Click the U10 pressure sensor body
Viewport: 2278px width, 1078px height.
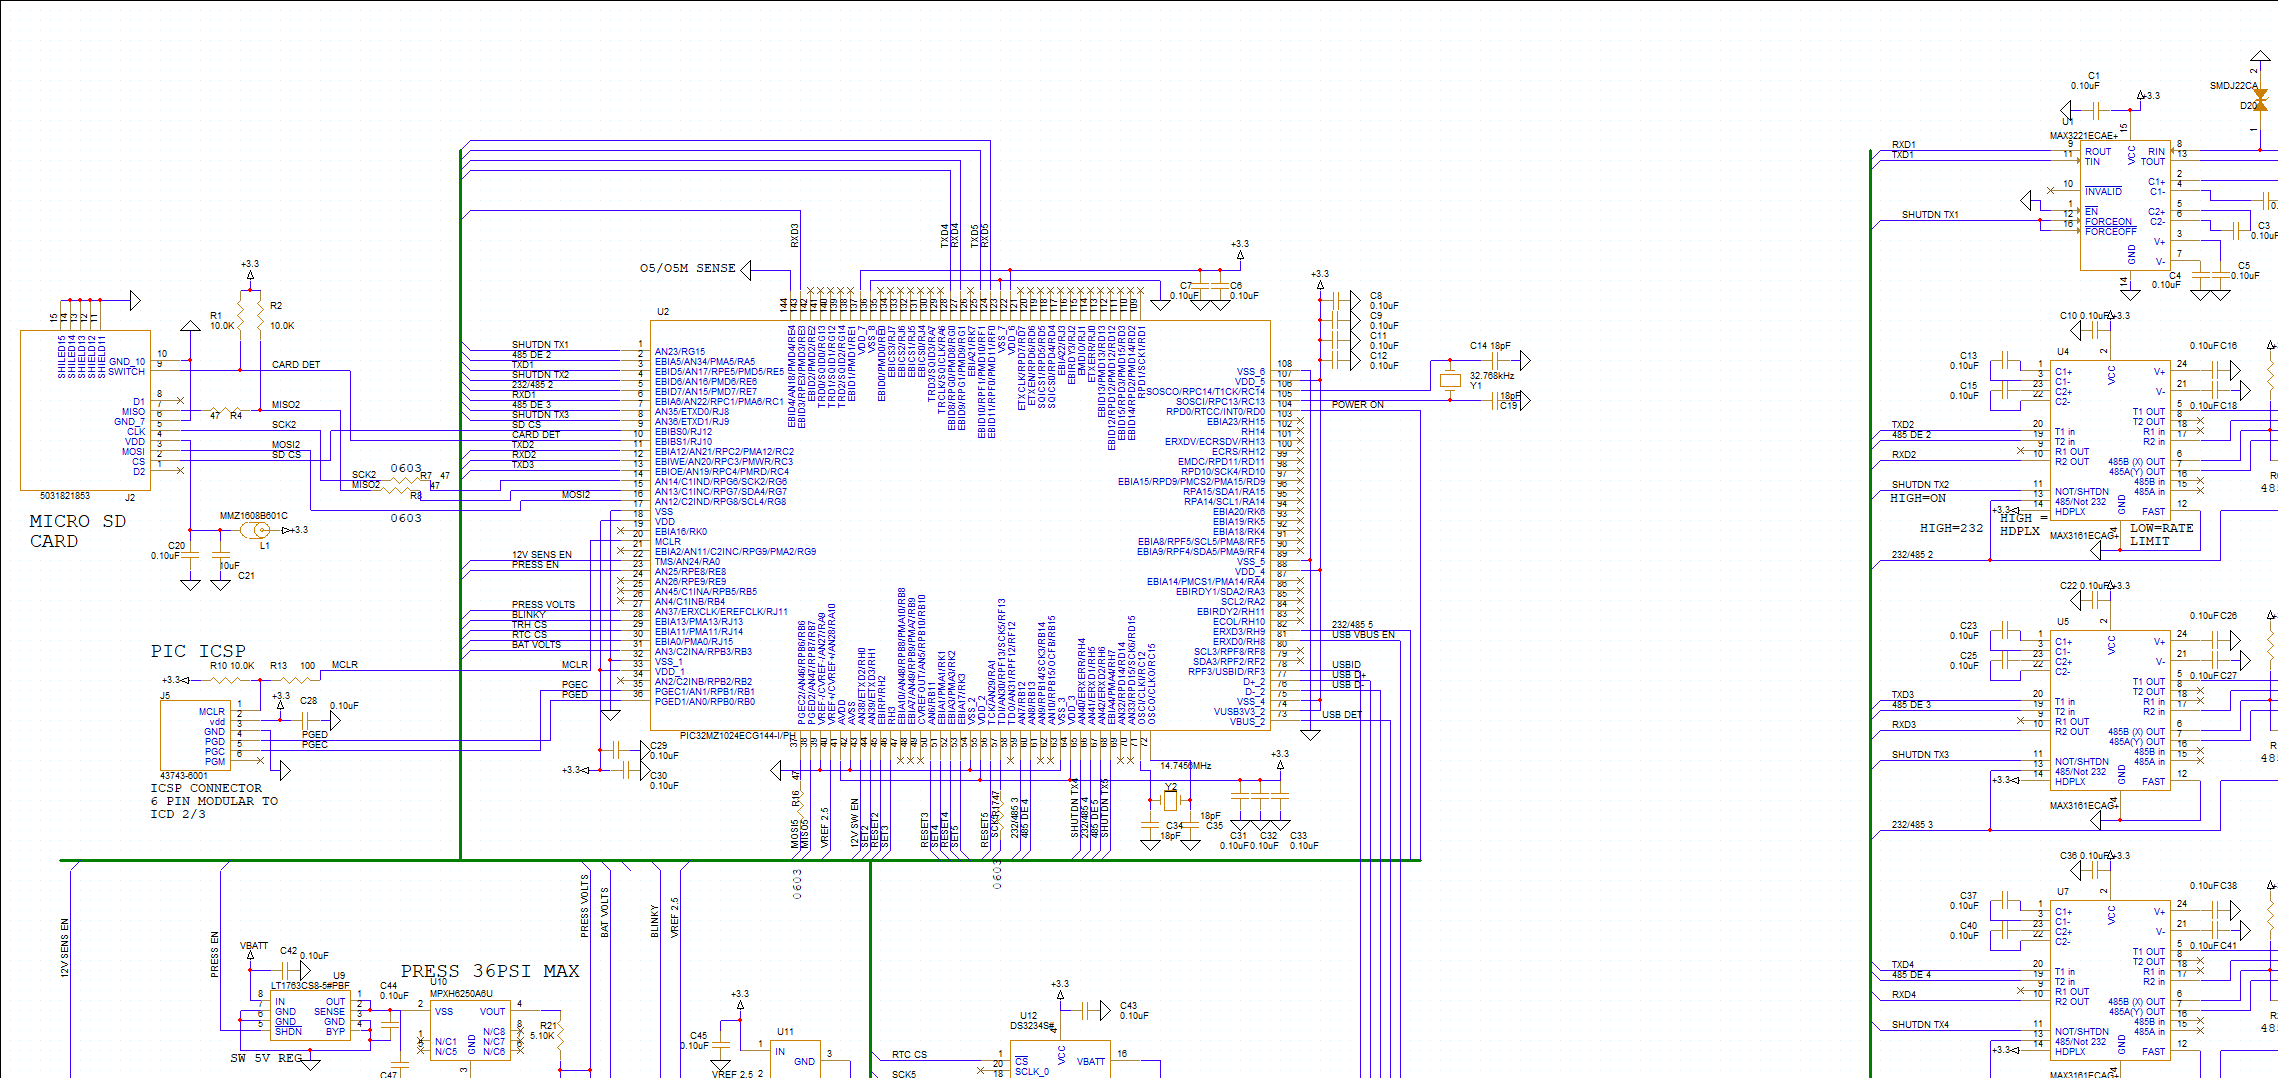[x=470, y=1030]
